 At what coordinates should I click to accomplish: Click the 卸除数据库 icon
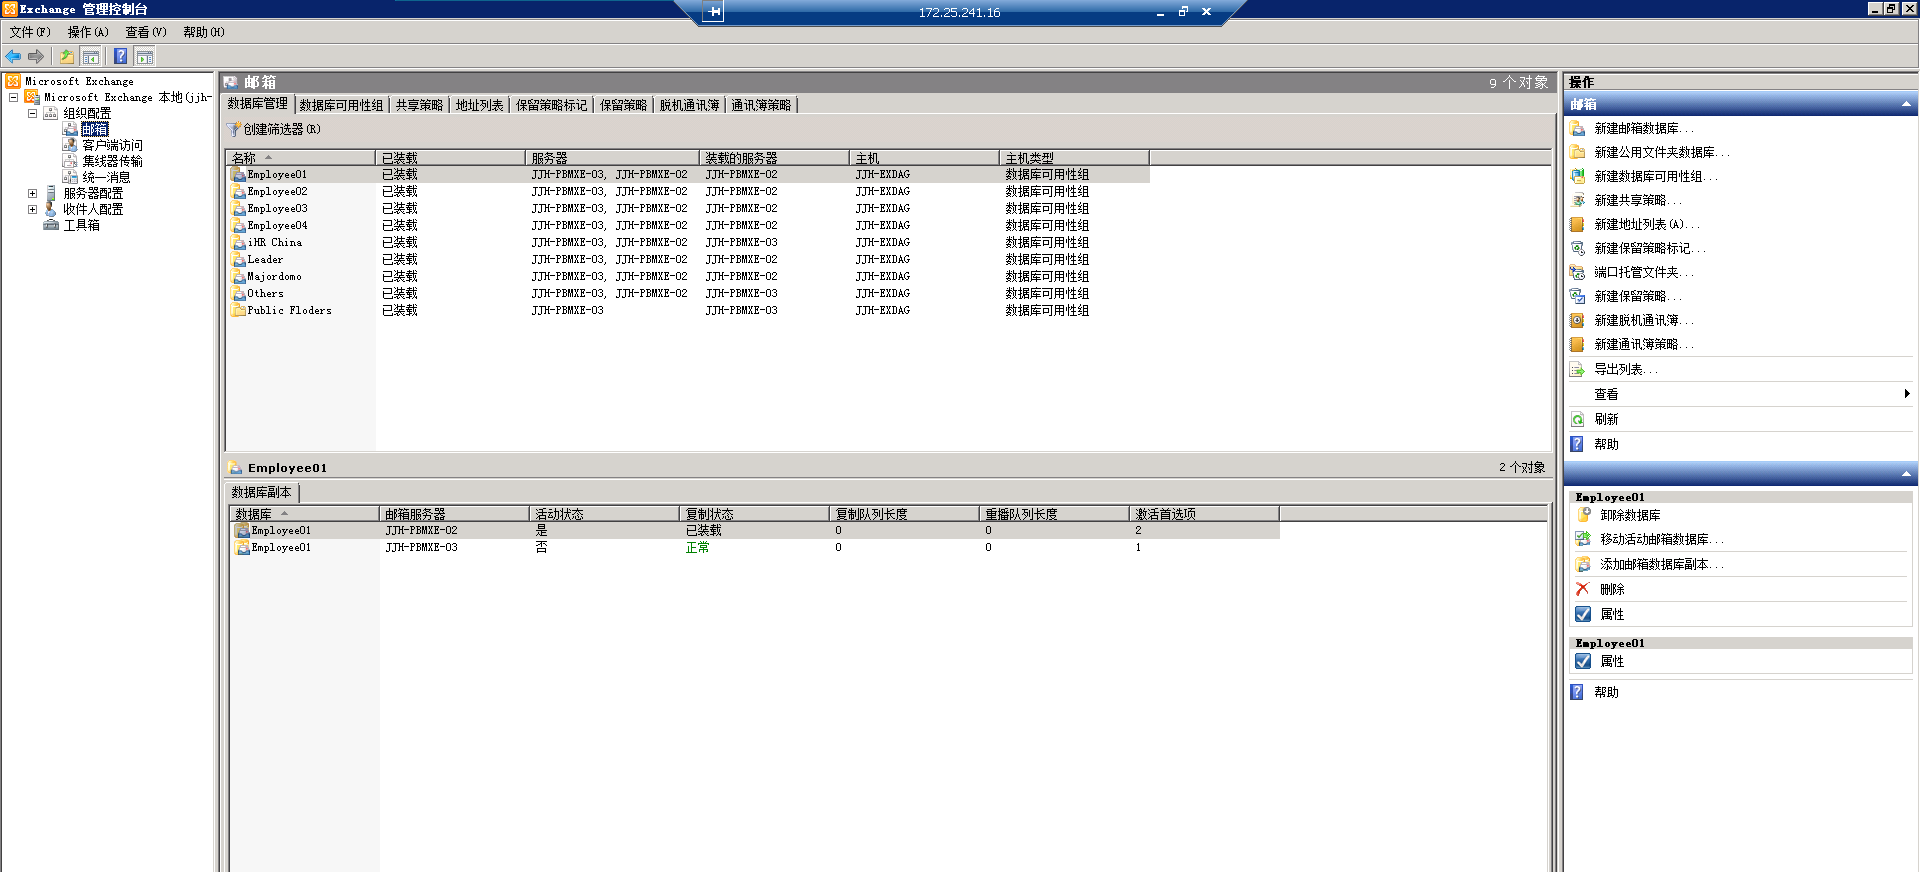point(1584,515)
